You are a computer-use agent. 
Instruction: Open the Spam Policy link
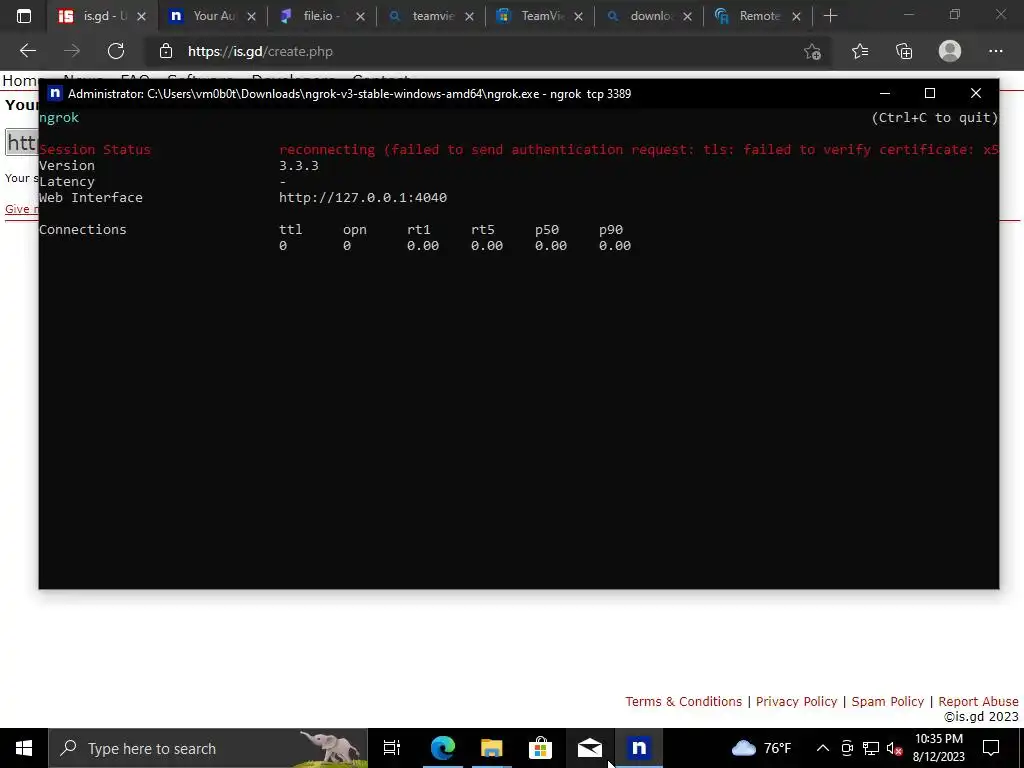(888, 701)
